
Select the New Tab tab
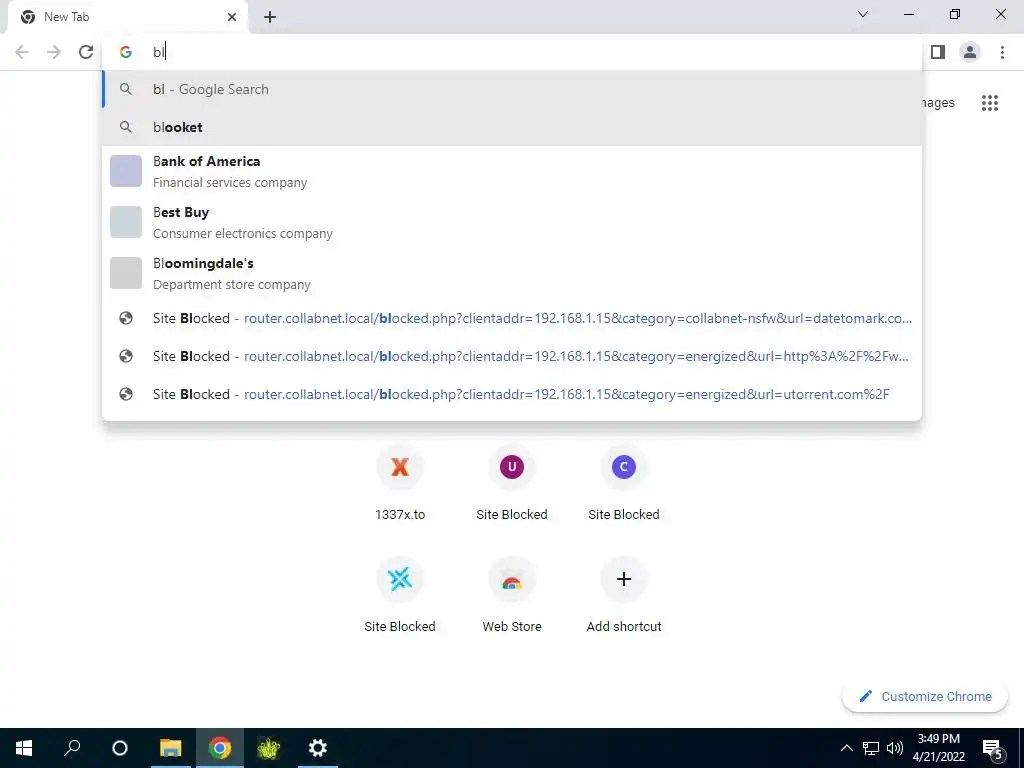tap(128, 17)
